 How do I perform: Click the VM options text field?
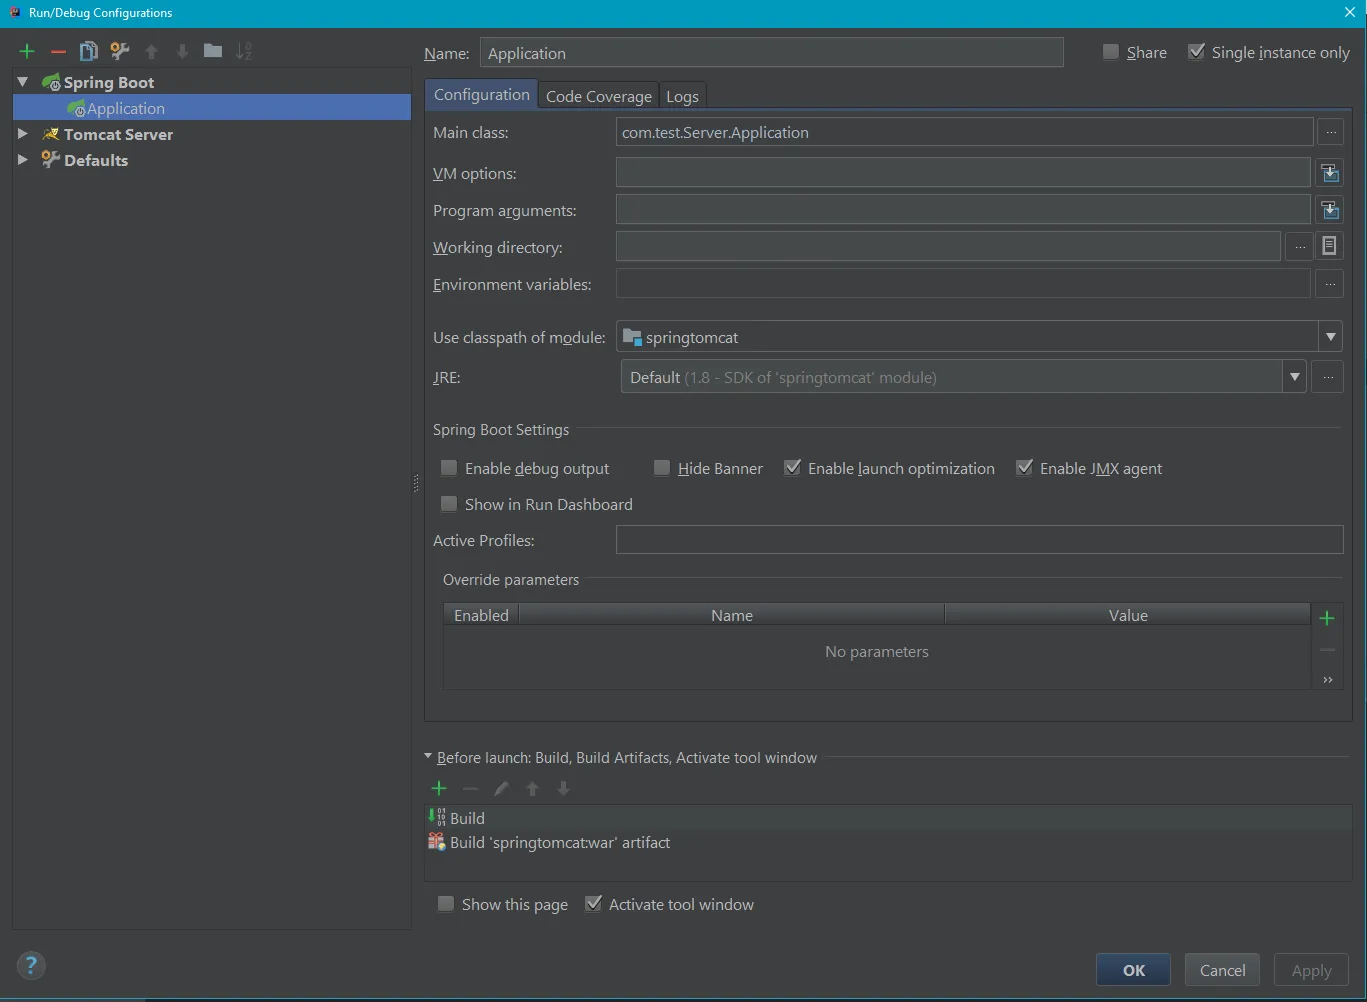coord(963,173)
